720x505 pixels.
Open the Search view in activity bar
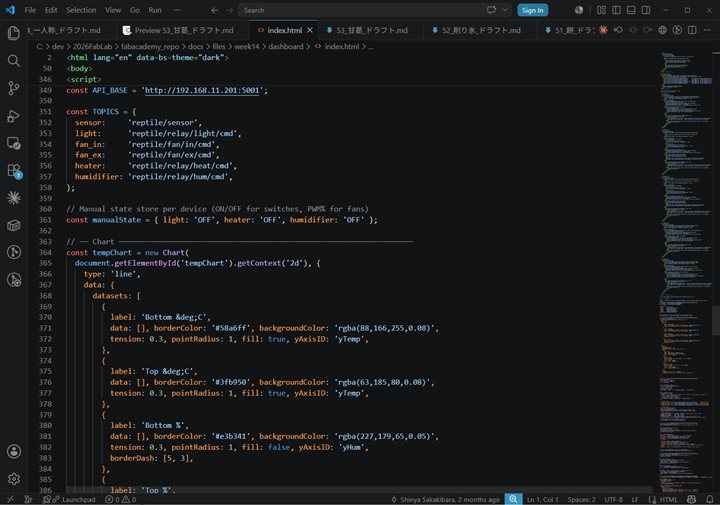pyautogui.click(x=14, y=61)
